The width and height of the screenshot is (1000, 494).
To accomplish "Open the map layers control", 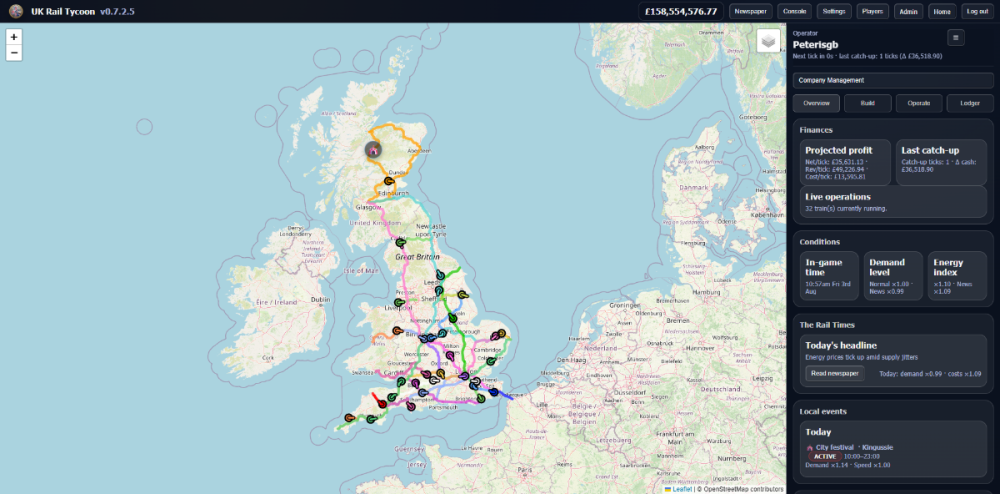I will tap(768, 42).
